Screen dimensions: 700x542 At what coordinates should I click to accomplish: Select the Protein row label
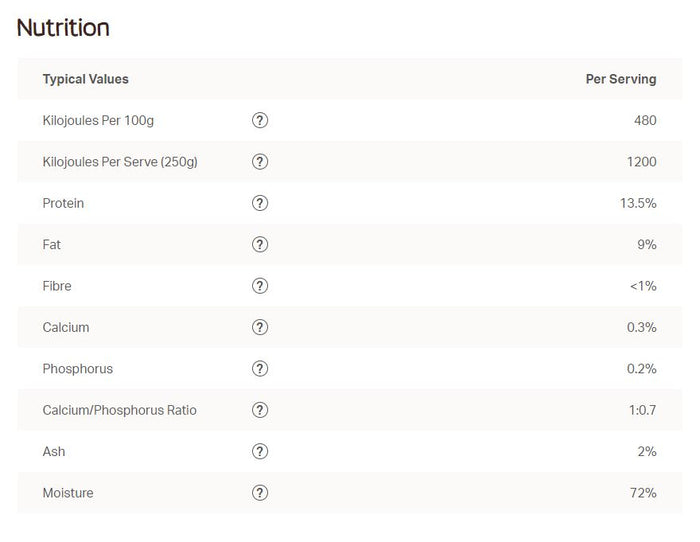[63, 203]
